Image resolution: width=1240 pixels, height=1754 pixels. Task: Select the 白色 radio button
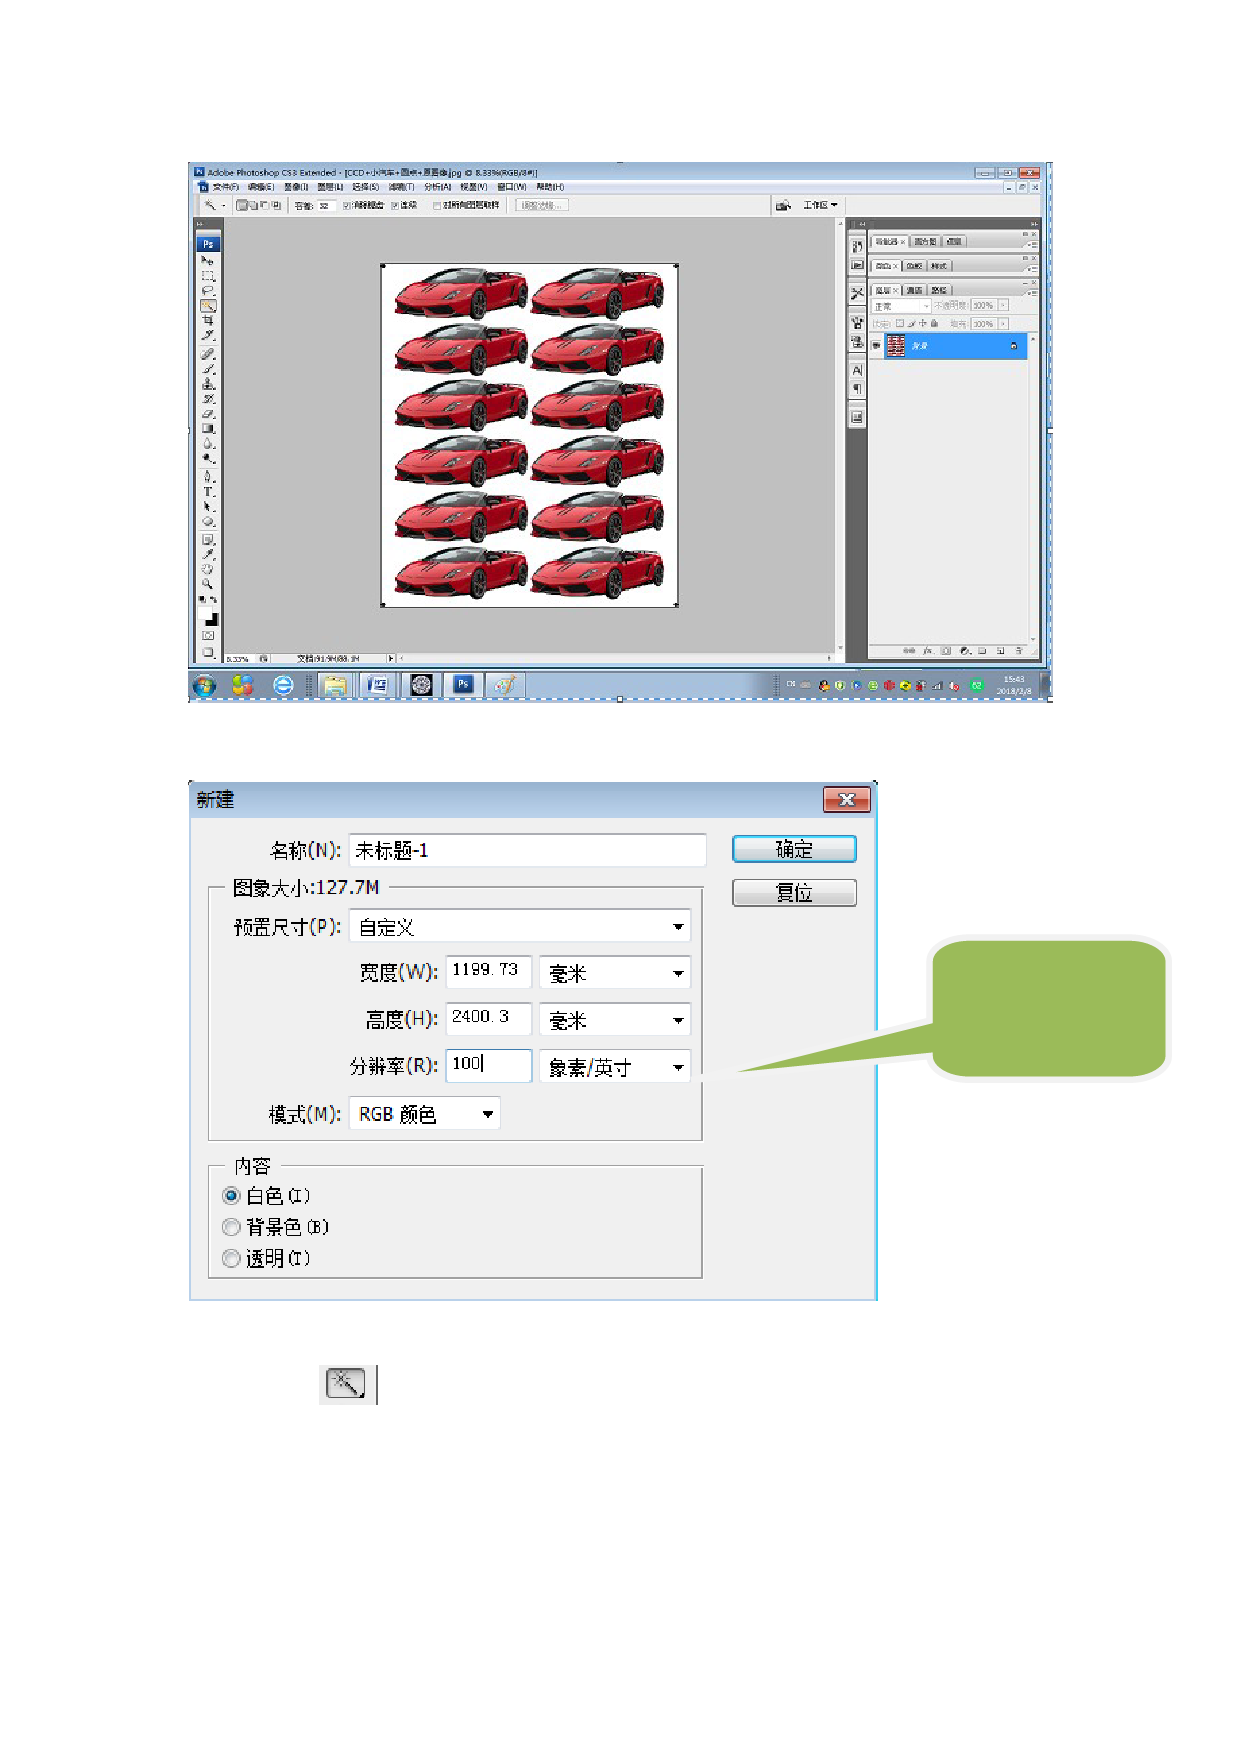(x=231, y=1196)
